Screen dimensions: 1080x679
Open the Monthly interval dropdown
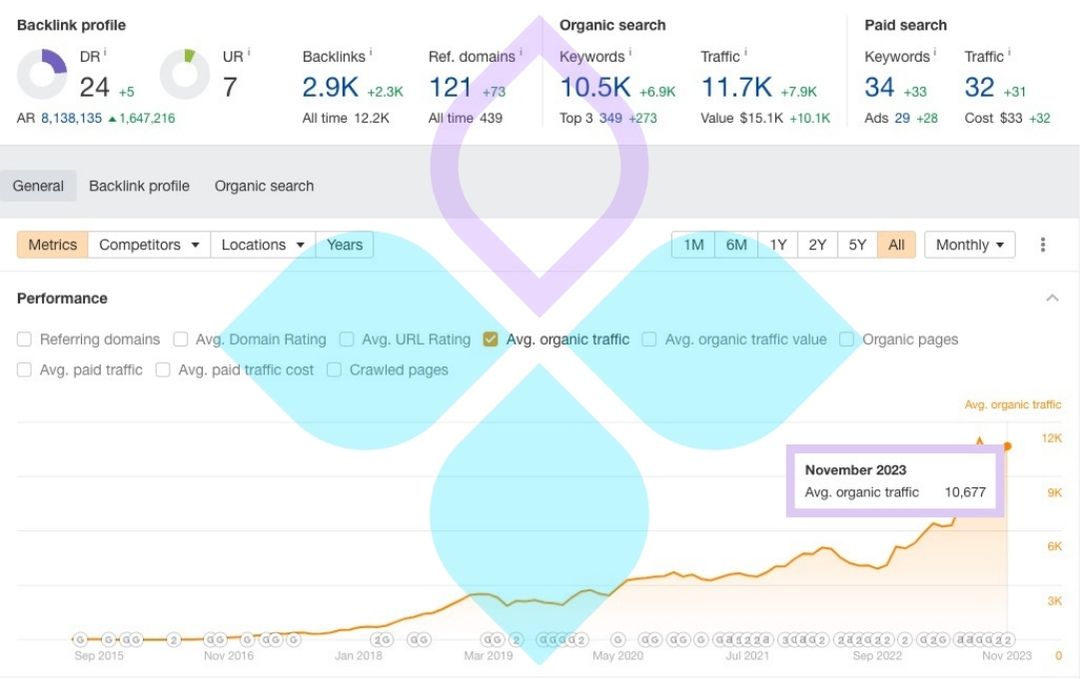coord(969,245)
